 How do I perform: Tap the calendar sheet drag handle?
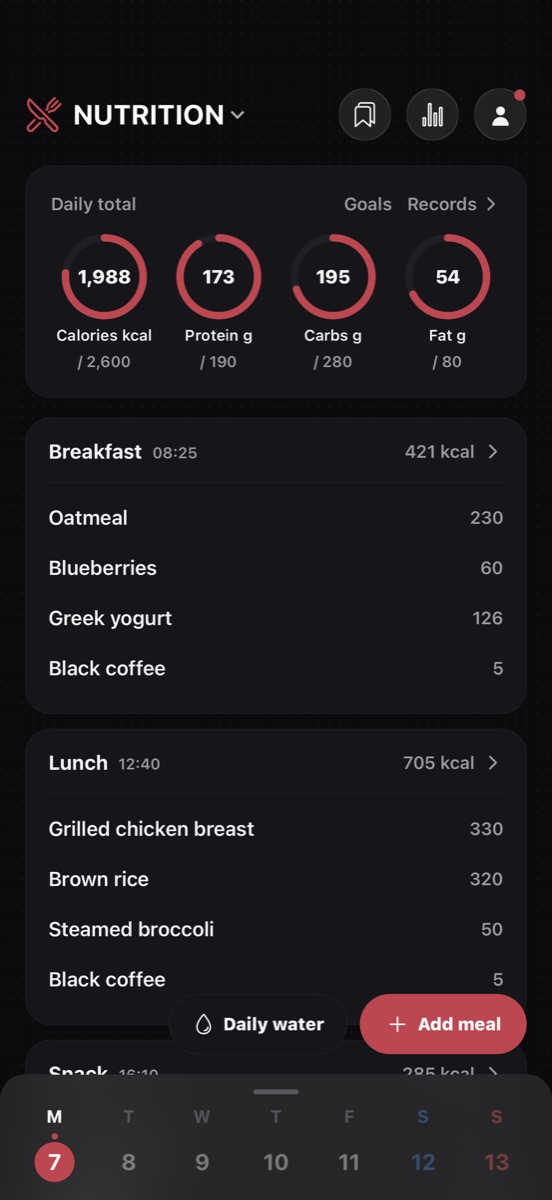click(x=276, y=1091)
